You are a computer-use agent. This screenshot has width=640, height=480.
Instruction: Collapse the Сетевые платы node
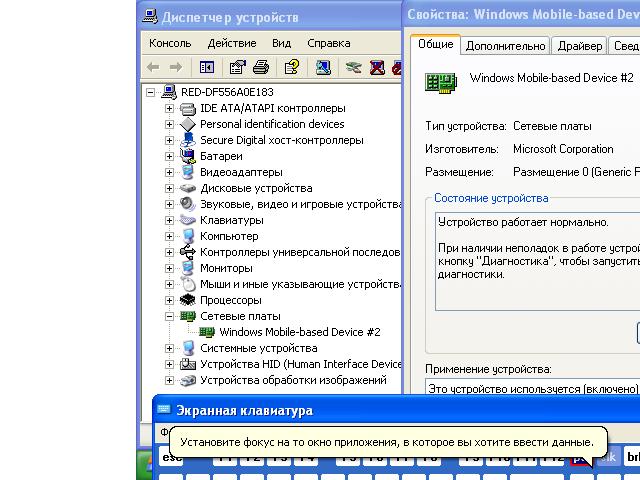tap(169, 316)
